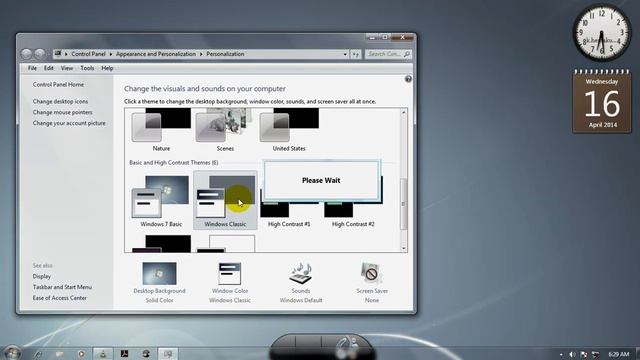Refresh the address bar location
The image size is (640, 360).
[x=356, y=54]
